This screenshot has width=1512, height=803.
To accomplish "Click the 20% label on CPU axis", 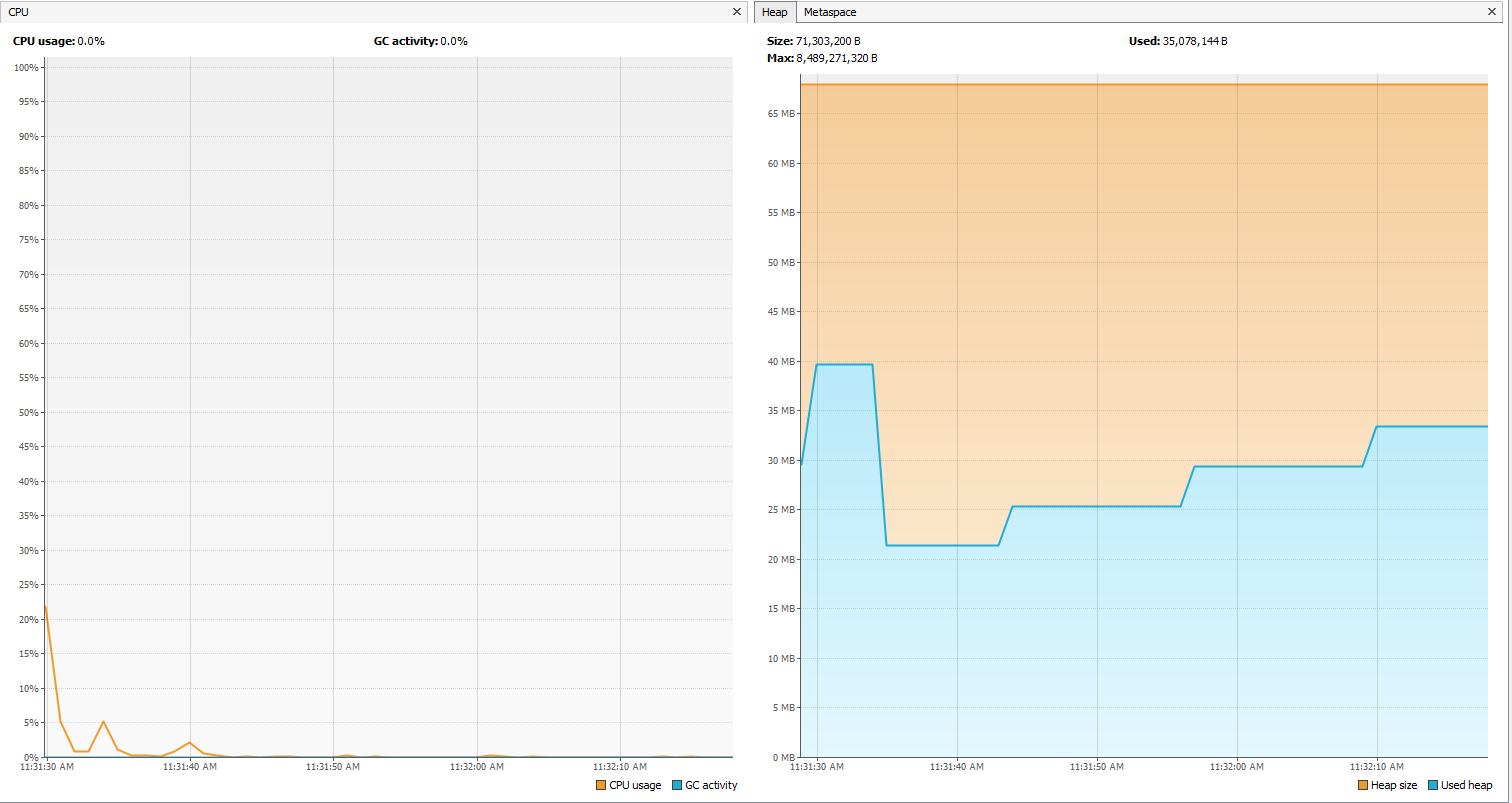I will pyautogui.click(x=29, y=619).
